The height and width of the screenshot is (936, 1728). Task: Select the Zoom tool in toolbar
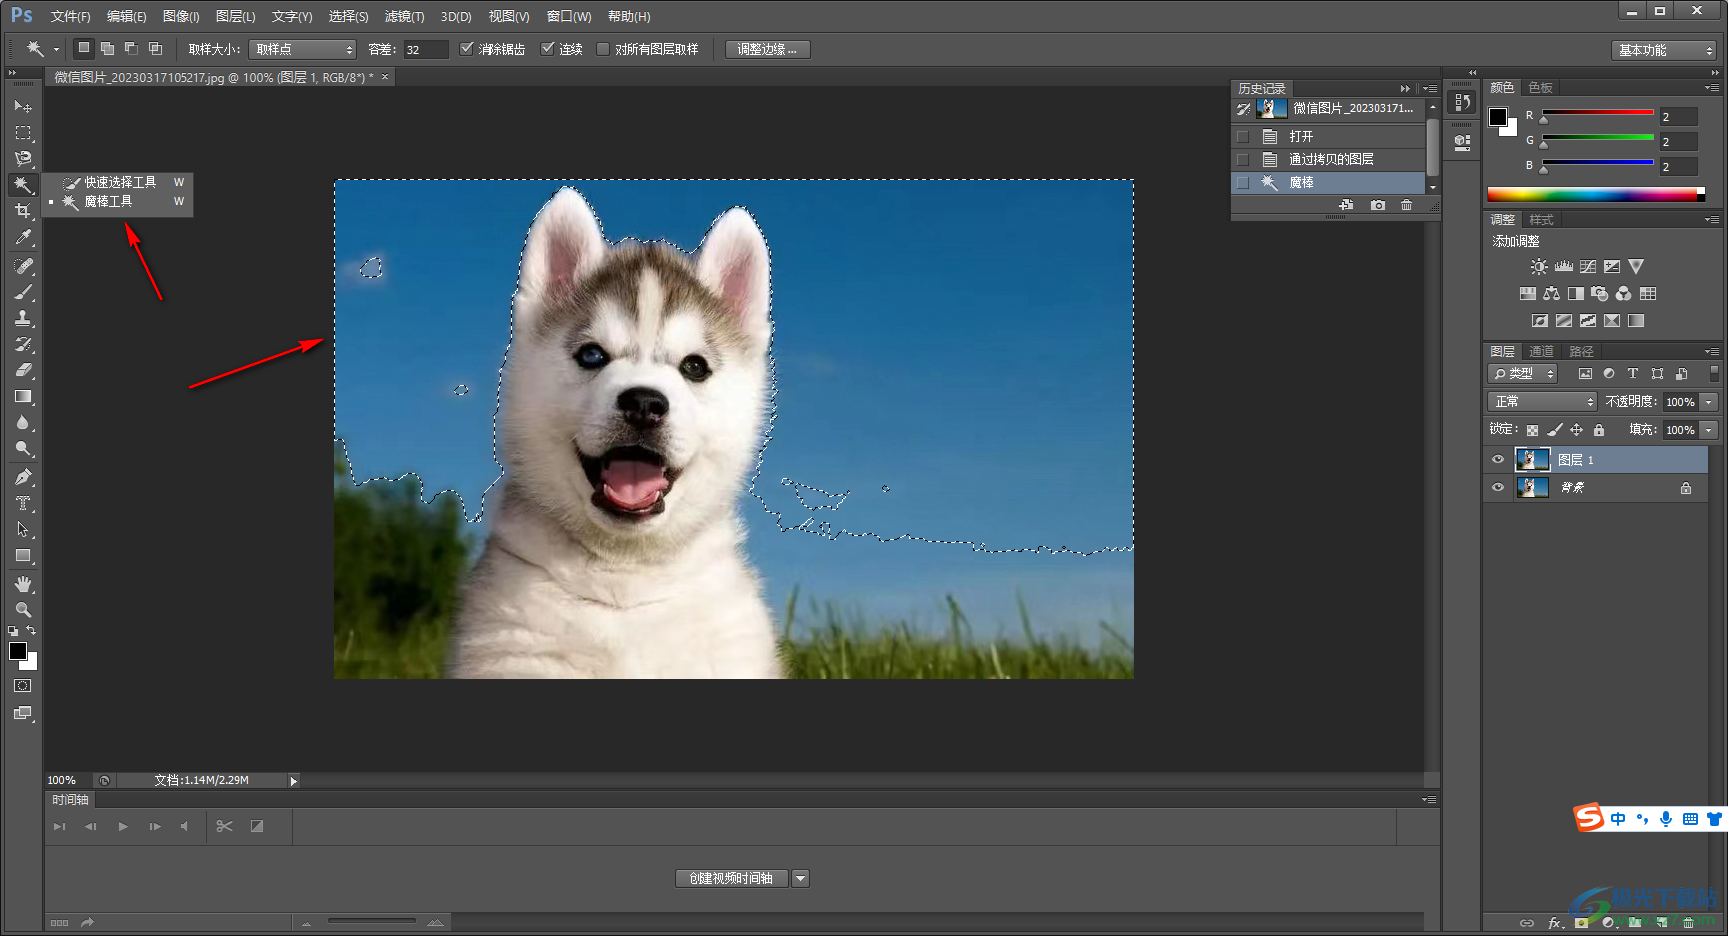(x=22, y=610)
